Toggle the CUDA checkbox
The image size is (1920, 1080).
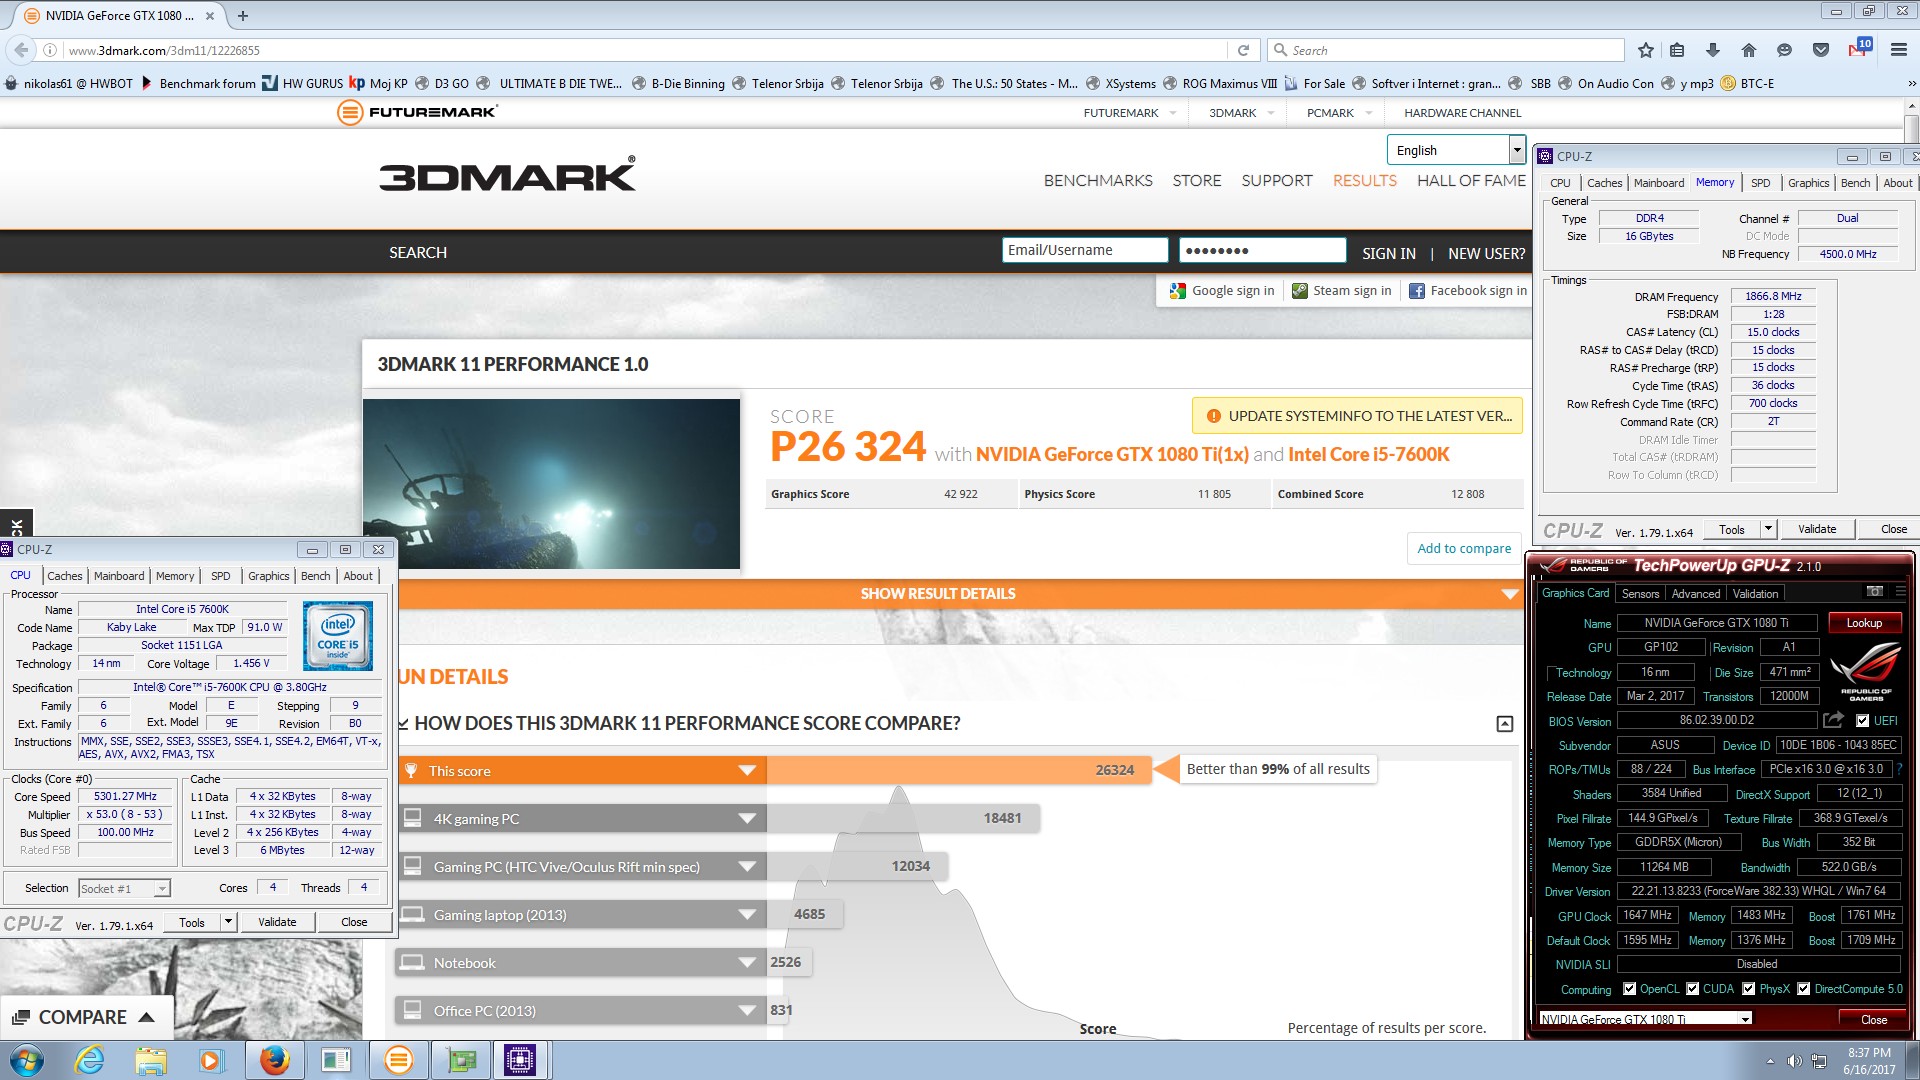[x=1692, y=989]
